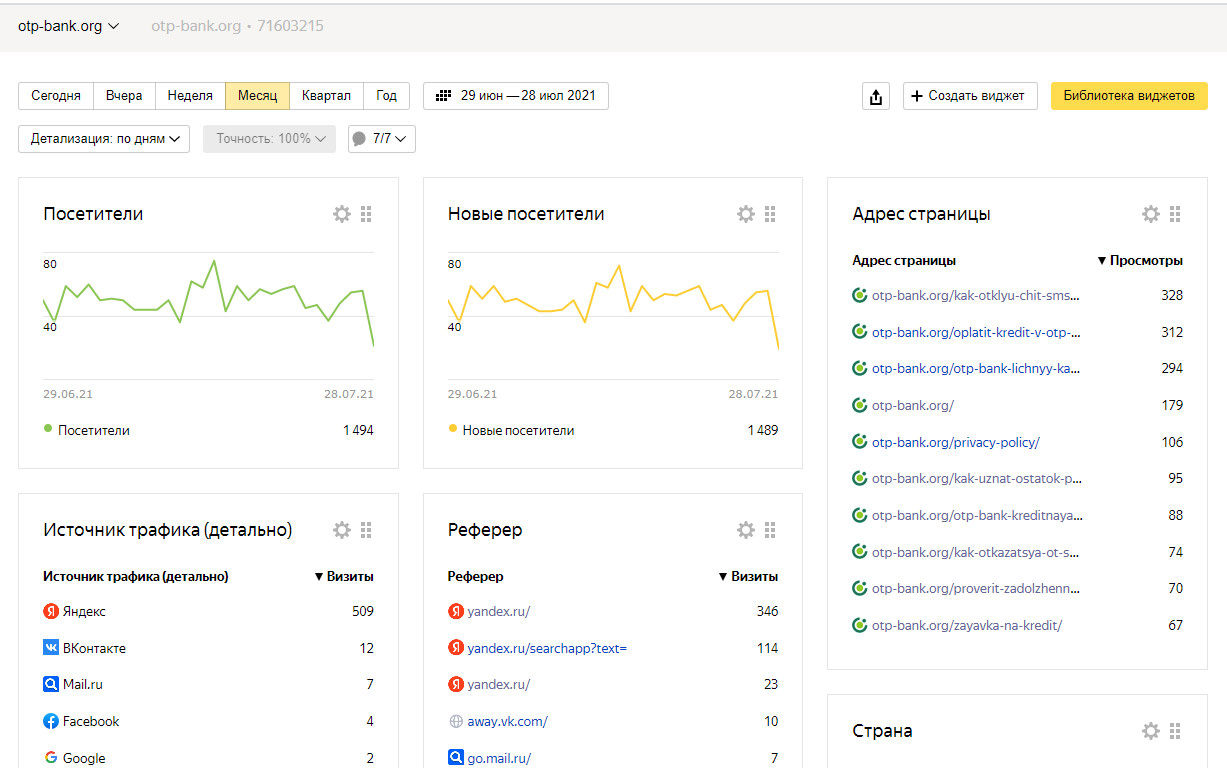Open the 7/7 annotations dropdown
1227x768 pixels.
(381, 139)
